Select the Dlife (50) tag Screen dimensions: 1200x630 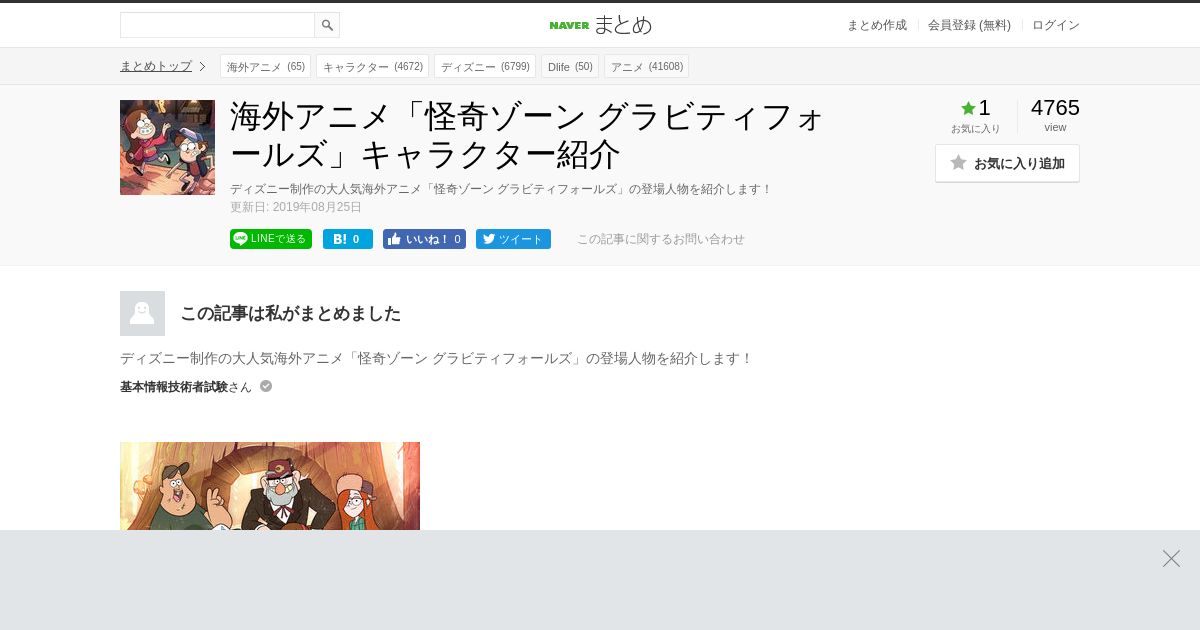pyautogui.click(x=570, y=66)
